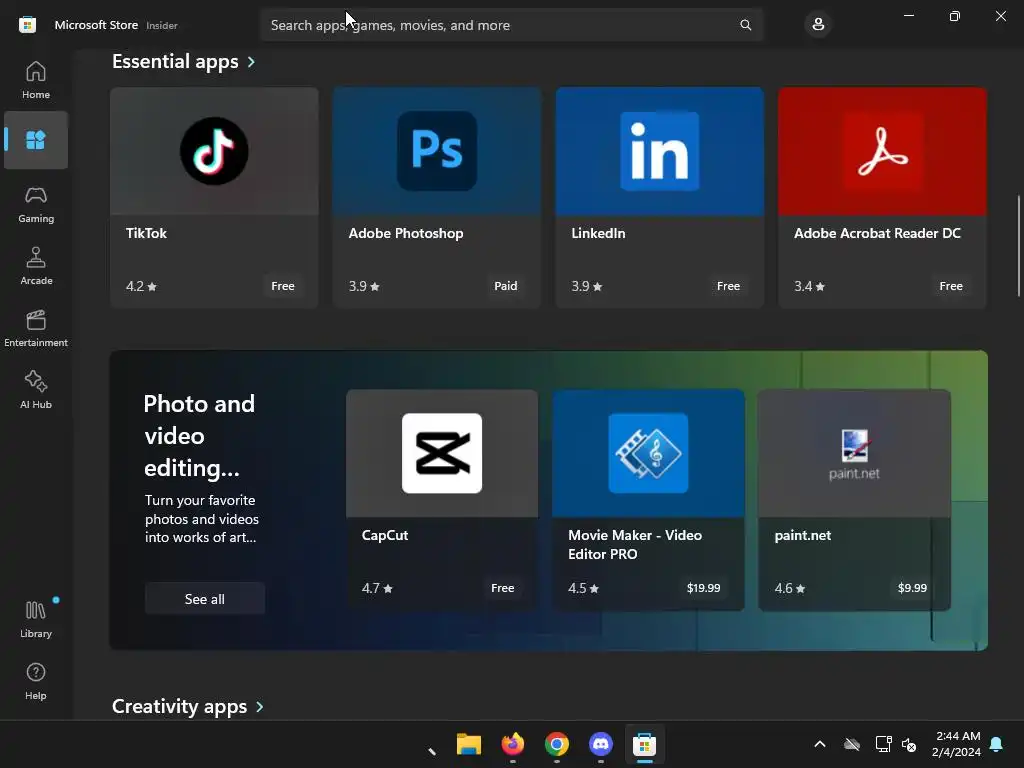Image resolution: width=1024 pixels, height=768 pixels.
Task: Click the See all button
Action: point(204,599)
